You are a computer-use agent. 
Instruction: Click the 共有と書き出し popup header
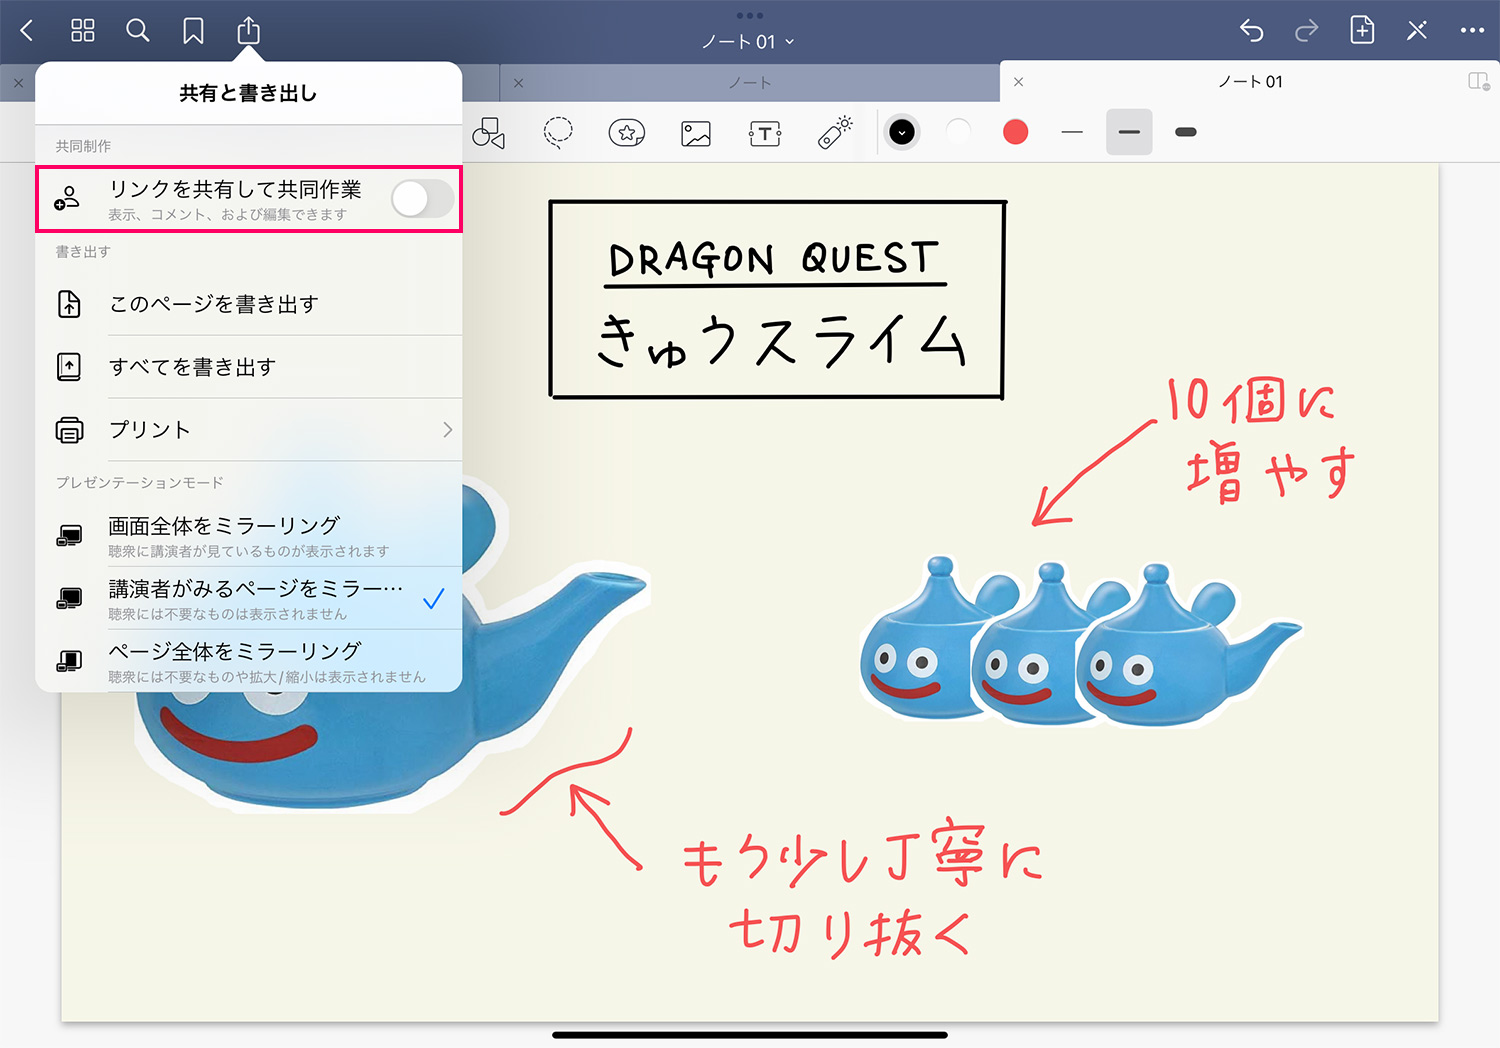[x=248, y=93]
